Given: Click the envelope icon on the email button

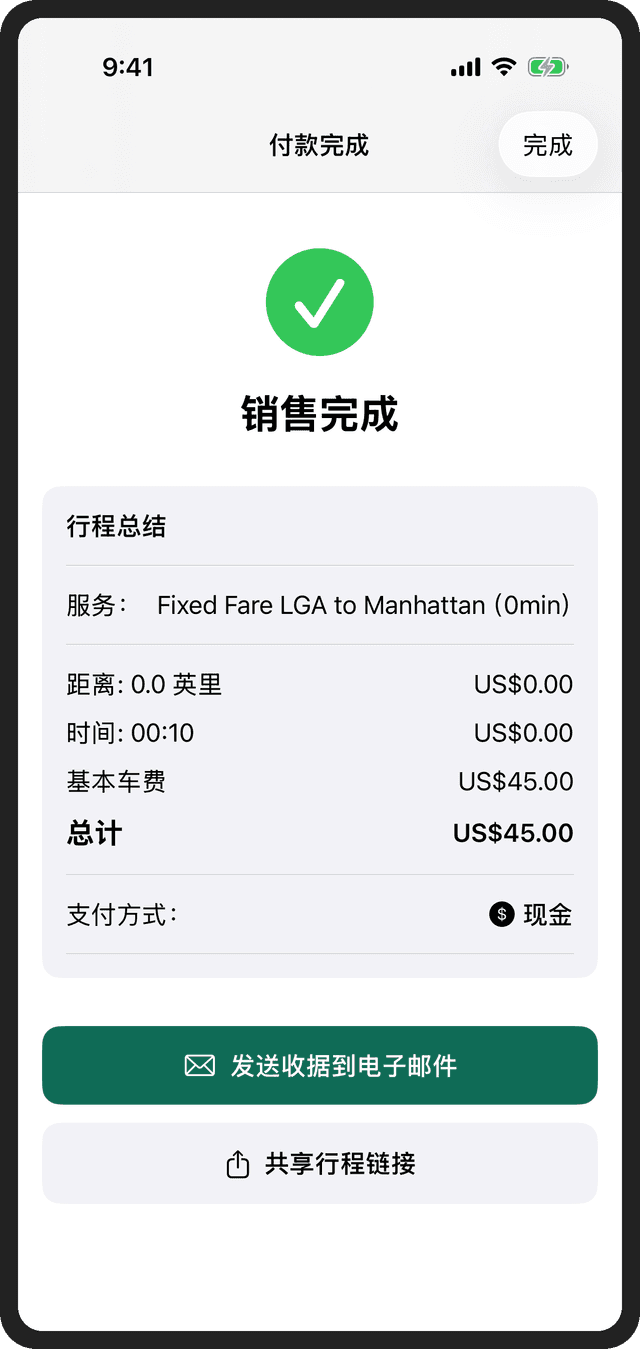Looking at the screenshot, I should [199, 1065].
